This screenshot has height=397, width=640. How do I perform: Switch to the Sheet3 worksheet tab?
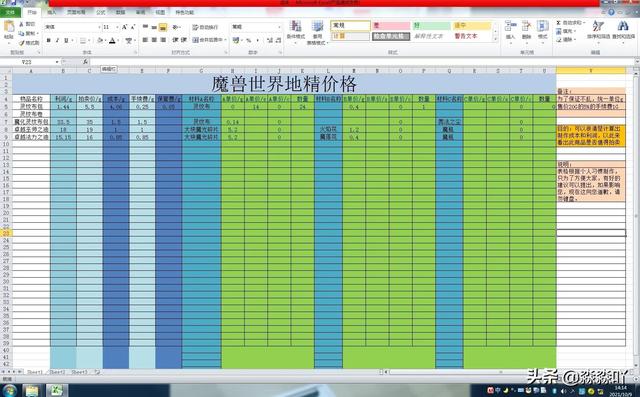79,372
